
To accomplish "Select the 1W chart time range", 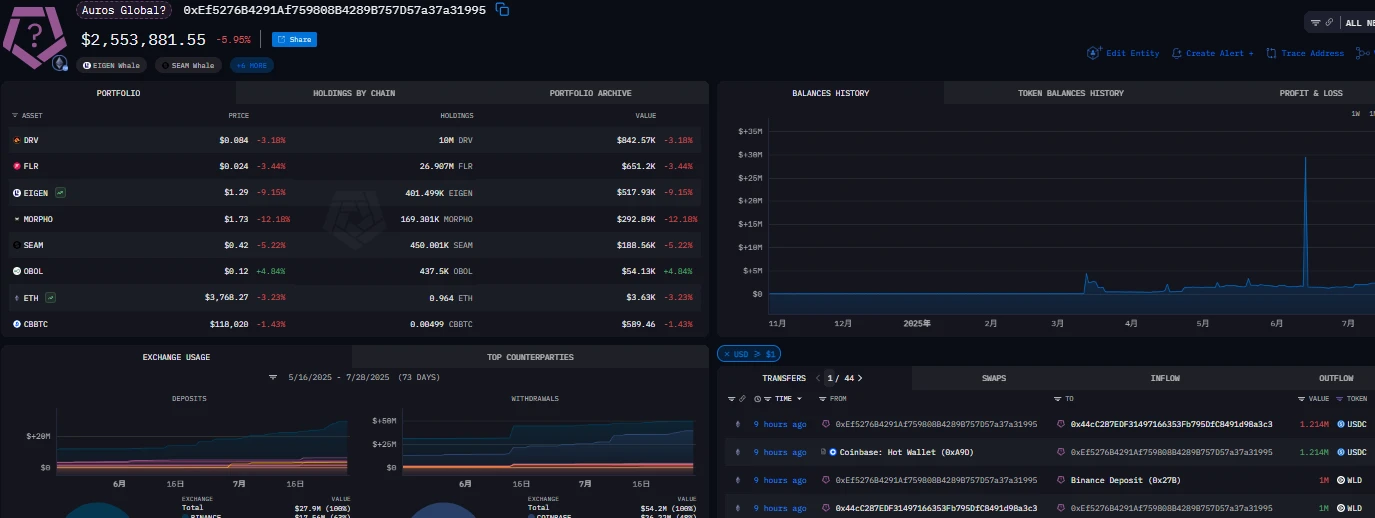I will pos(1356,114).
